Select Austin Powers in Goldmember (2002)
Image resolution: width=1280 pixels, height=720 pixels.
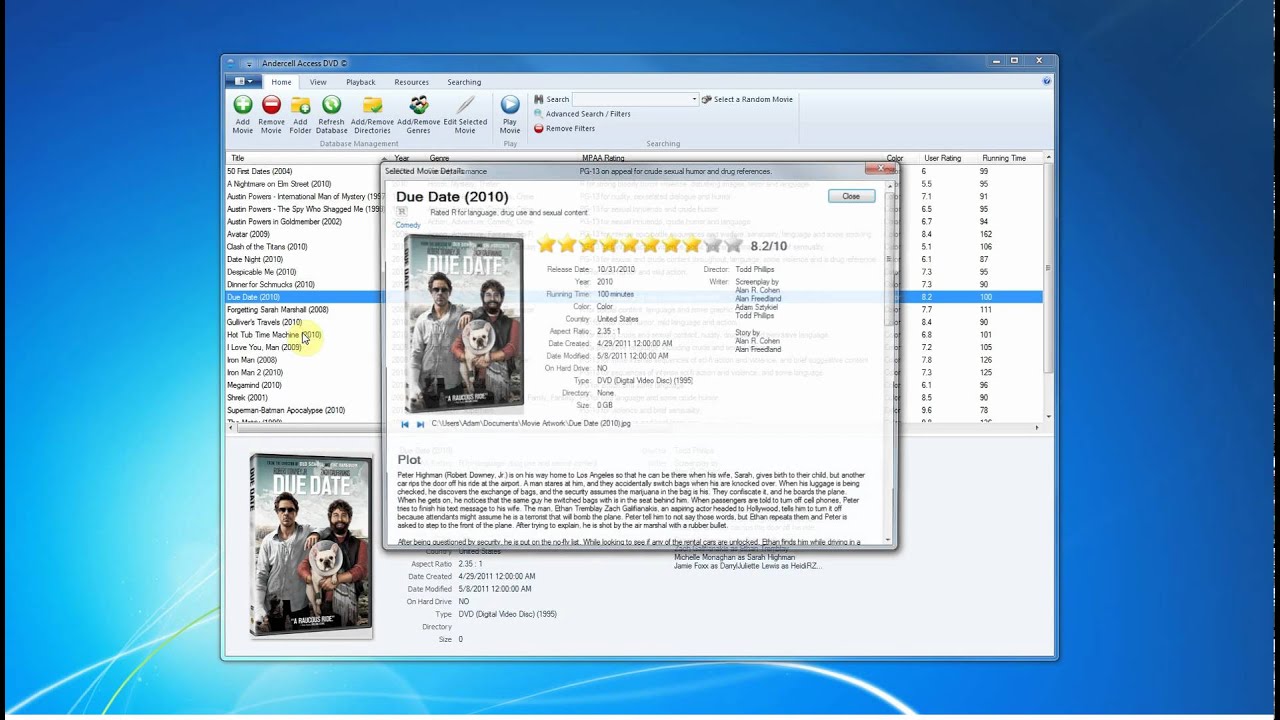(x=284, y=222)
